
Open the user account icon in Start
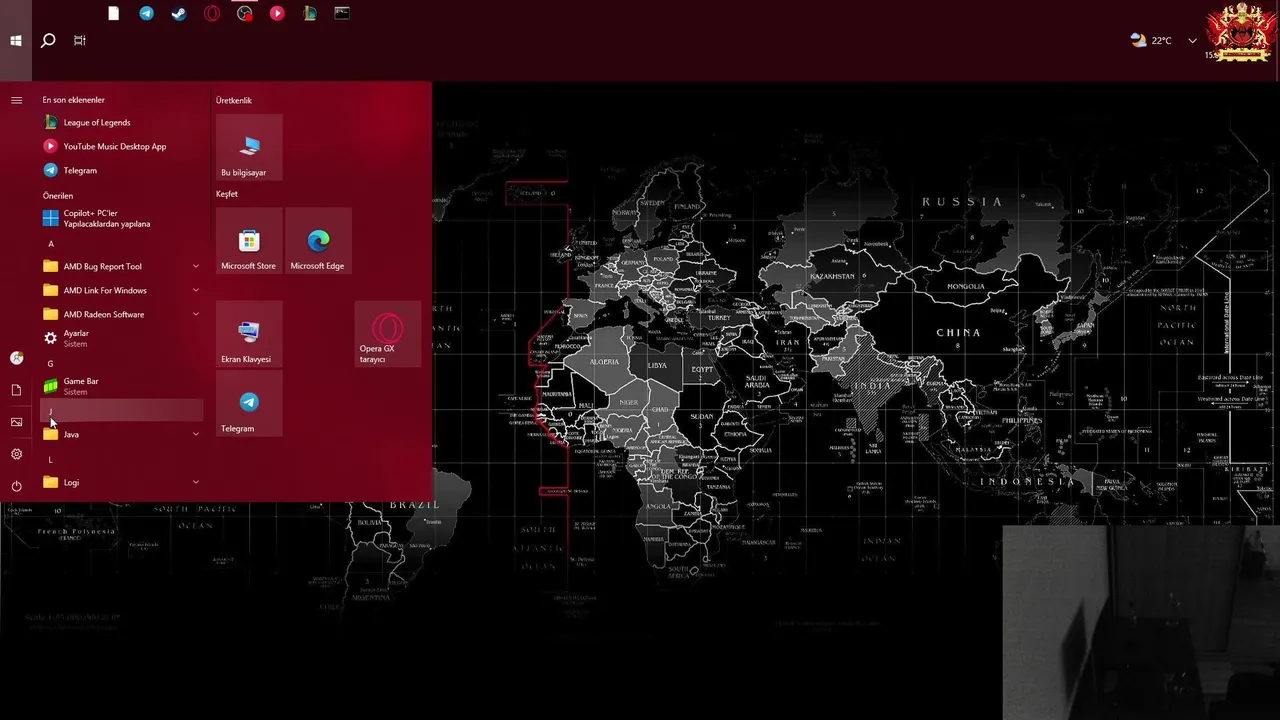(16, 358)
